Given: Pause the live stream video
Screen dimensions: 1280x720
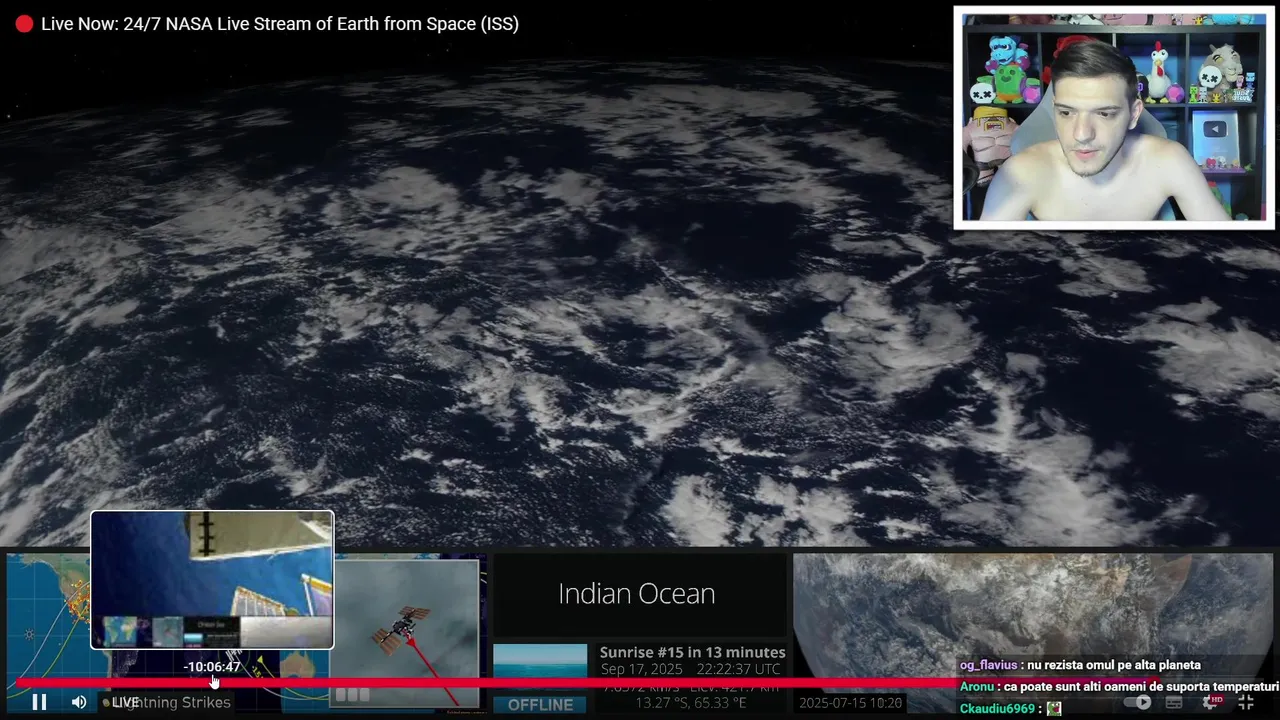Looking at the screenshot, I should 39,702.
